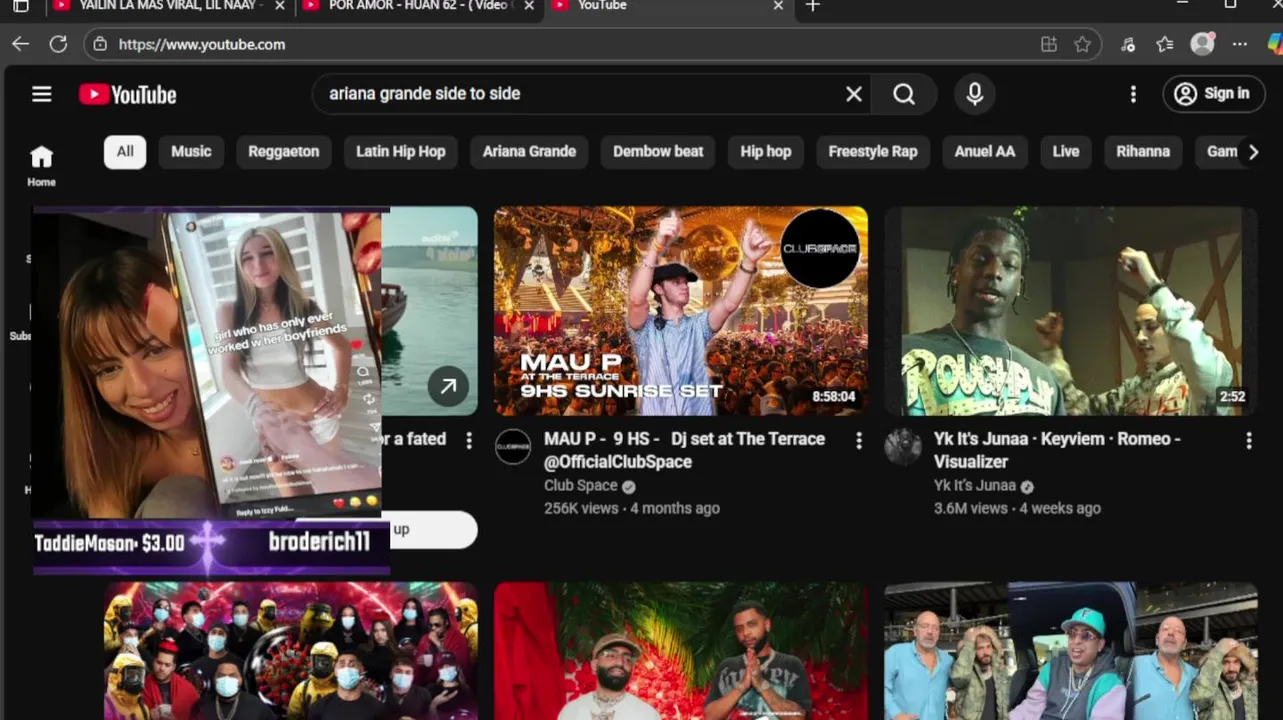1283x720 pixels.
Task: Open MAU P - 9 HS Dj set title
Action: tap(684, 450)
